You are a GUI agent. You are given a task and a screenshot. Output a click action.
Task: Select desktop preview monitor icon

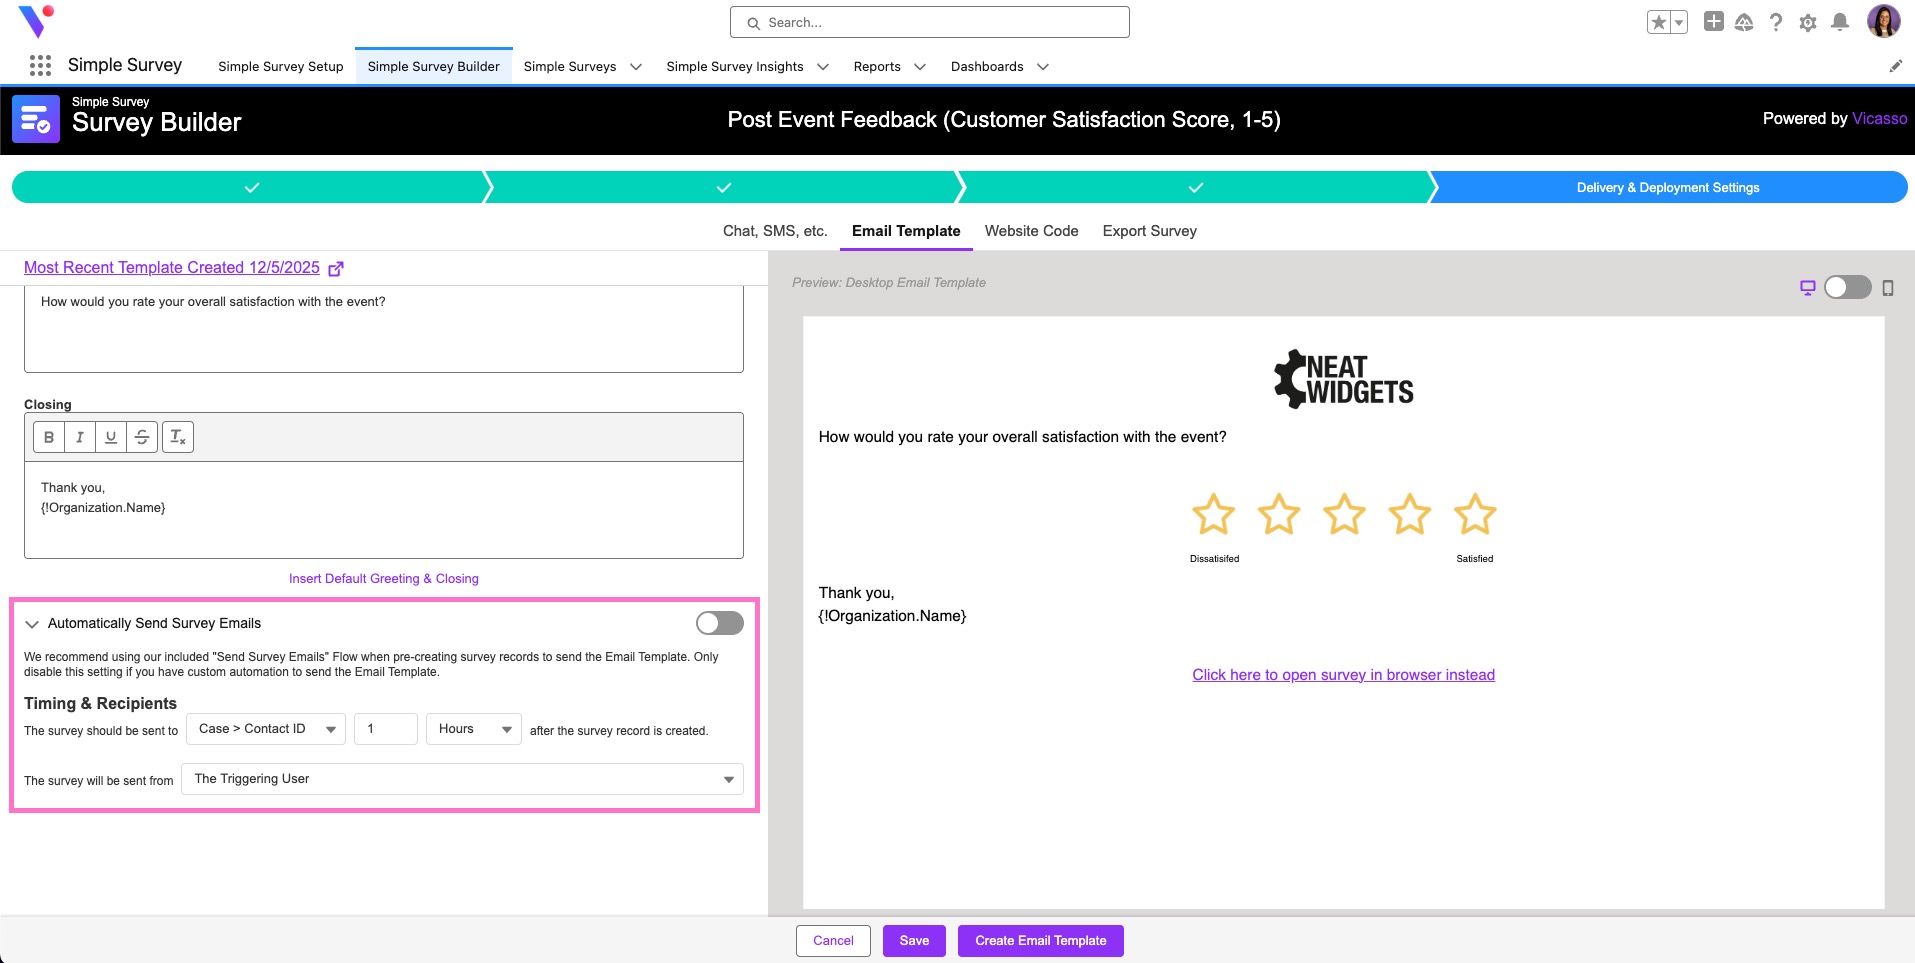(1808, 288)
